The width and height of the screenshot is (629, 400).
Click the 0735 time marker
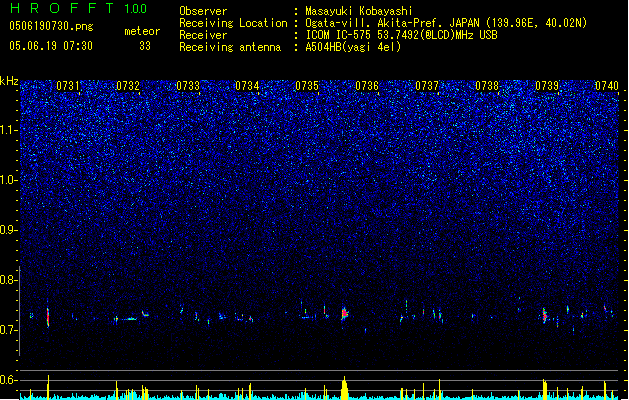[x=307, y=86]
